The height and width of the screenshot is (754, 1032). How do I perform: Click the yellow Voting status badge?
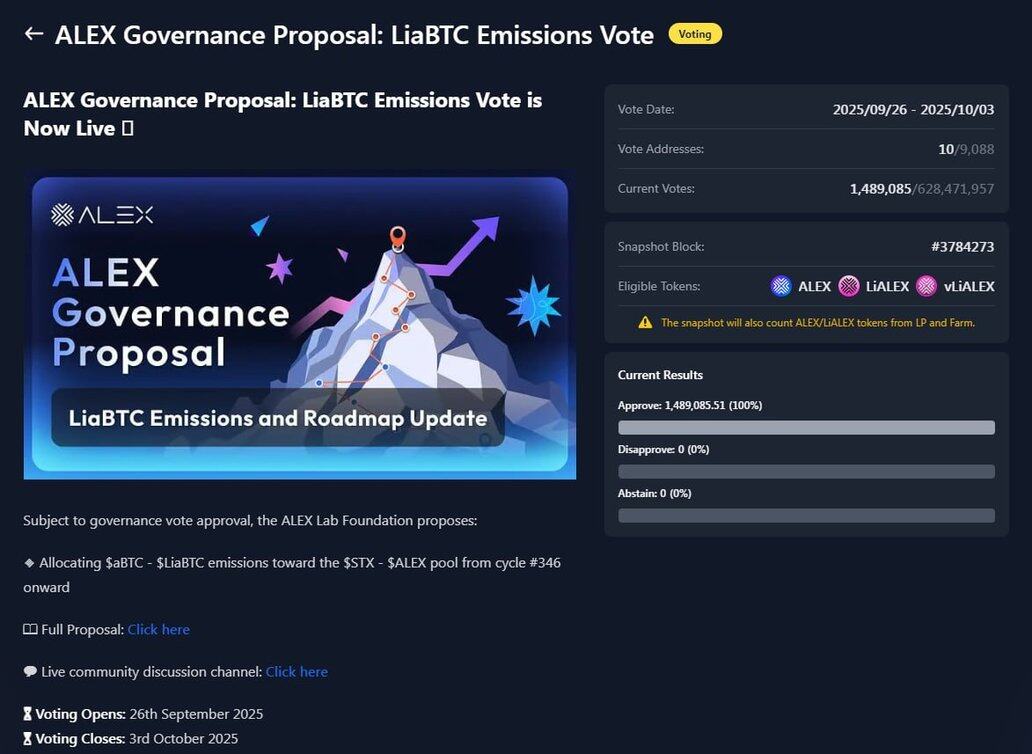point(695,34)
